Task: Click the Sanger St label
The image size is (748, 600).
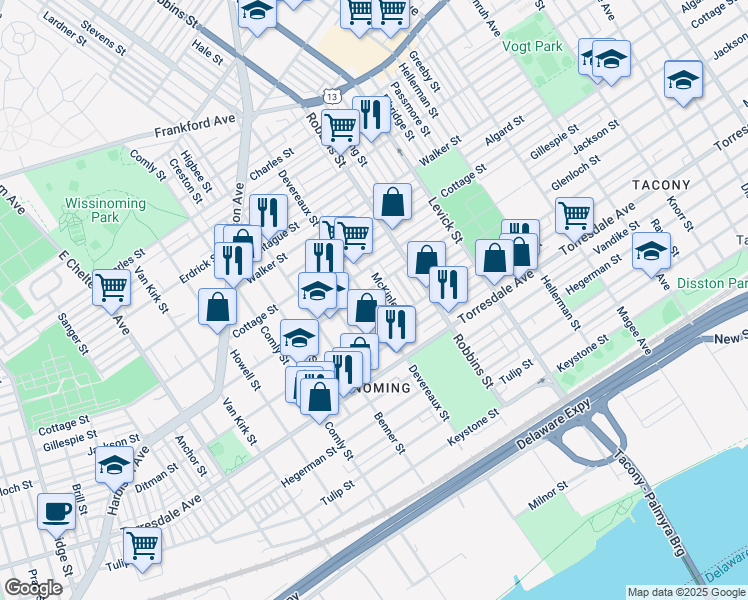Action: [x=73, y=334]
